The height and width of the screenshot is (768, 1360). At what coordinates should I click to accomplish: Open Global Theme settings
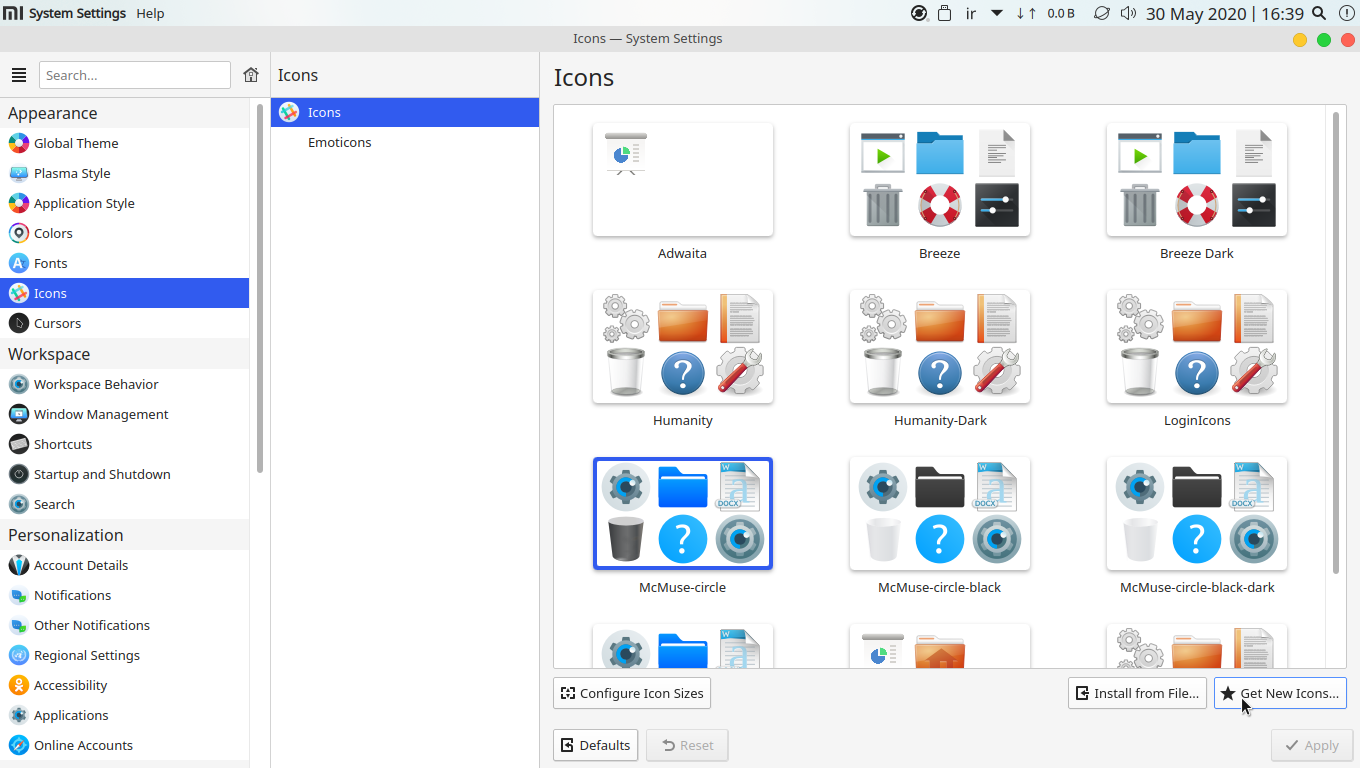click(x=76, y=143)
